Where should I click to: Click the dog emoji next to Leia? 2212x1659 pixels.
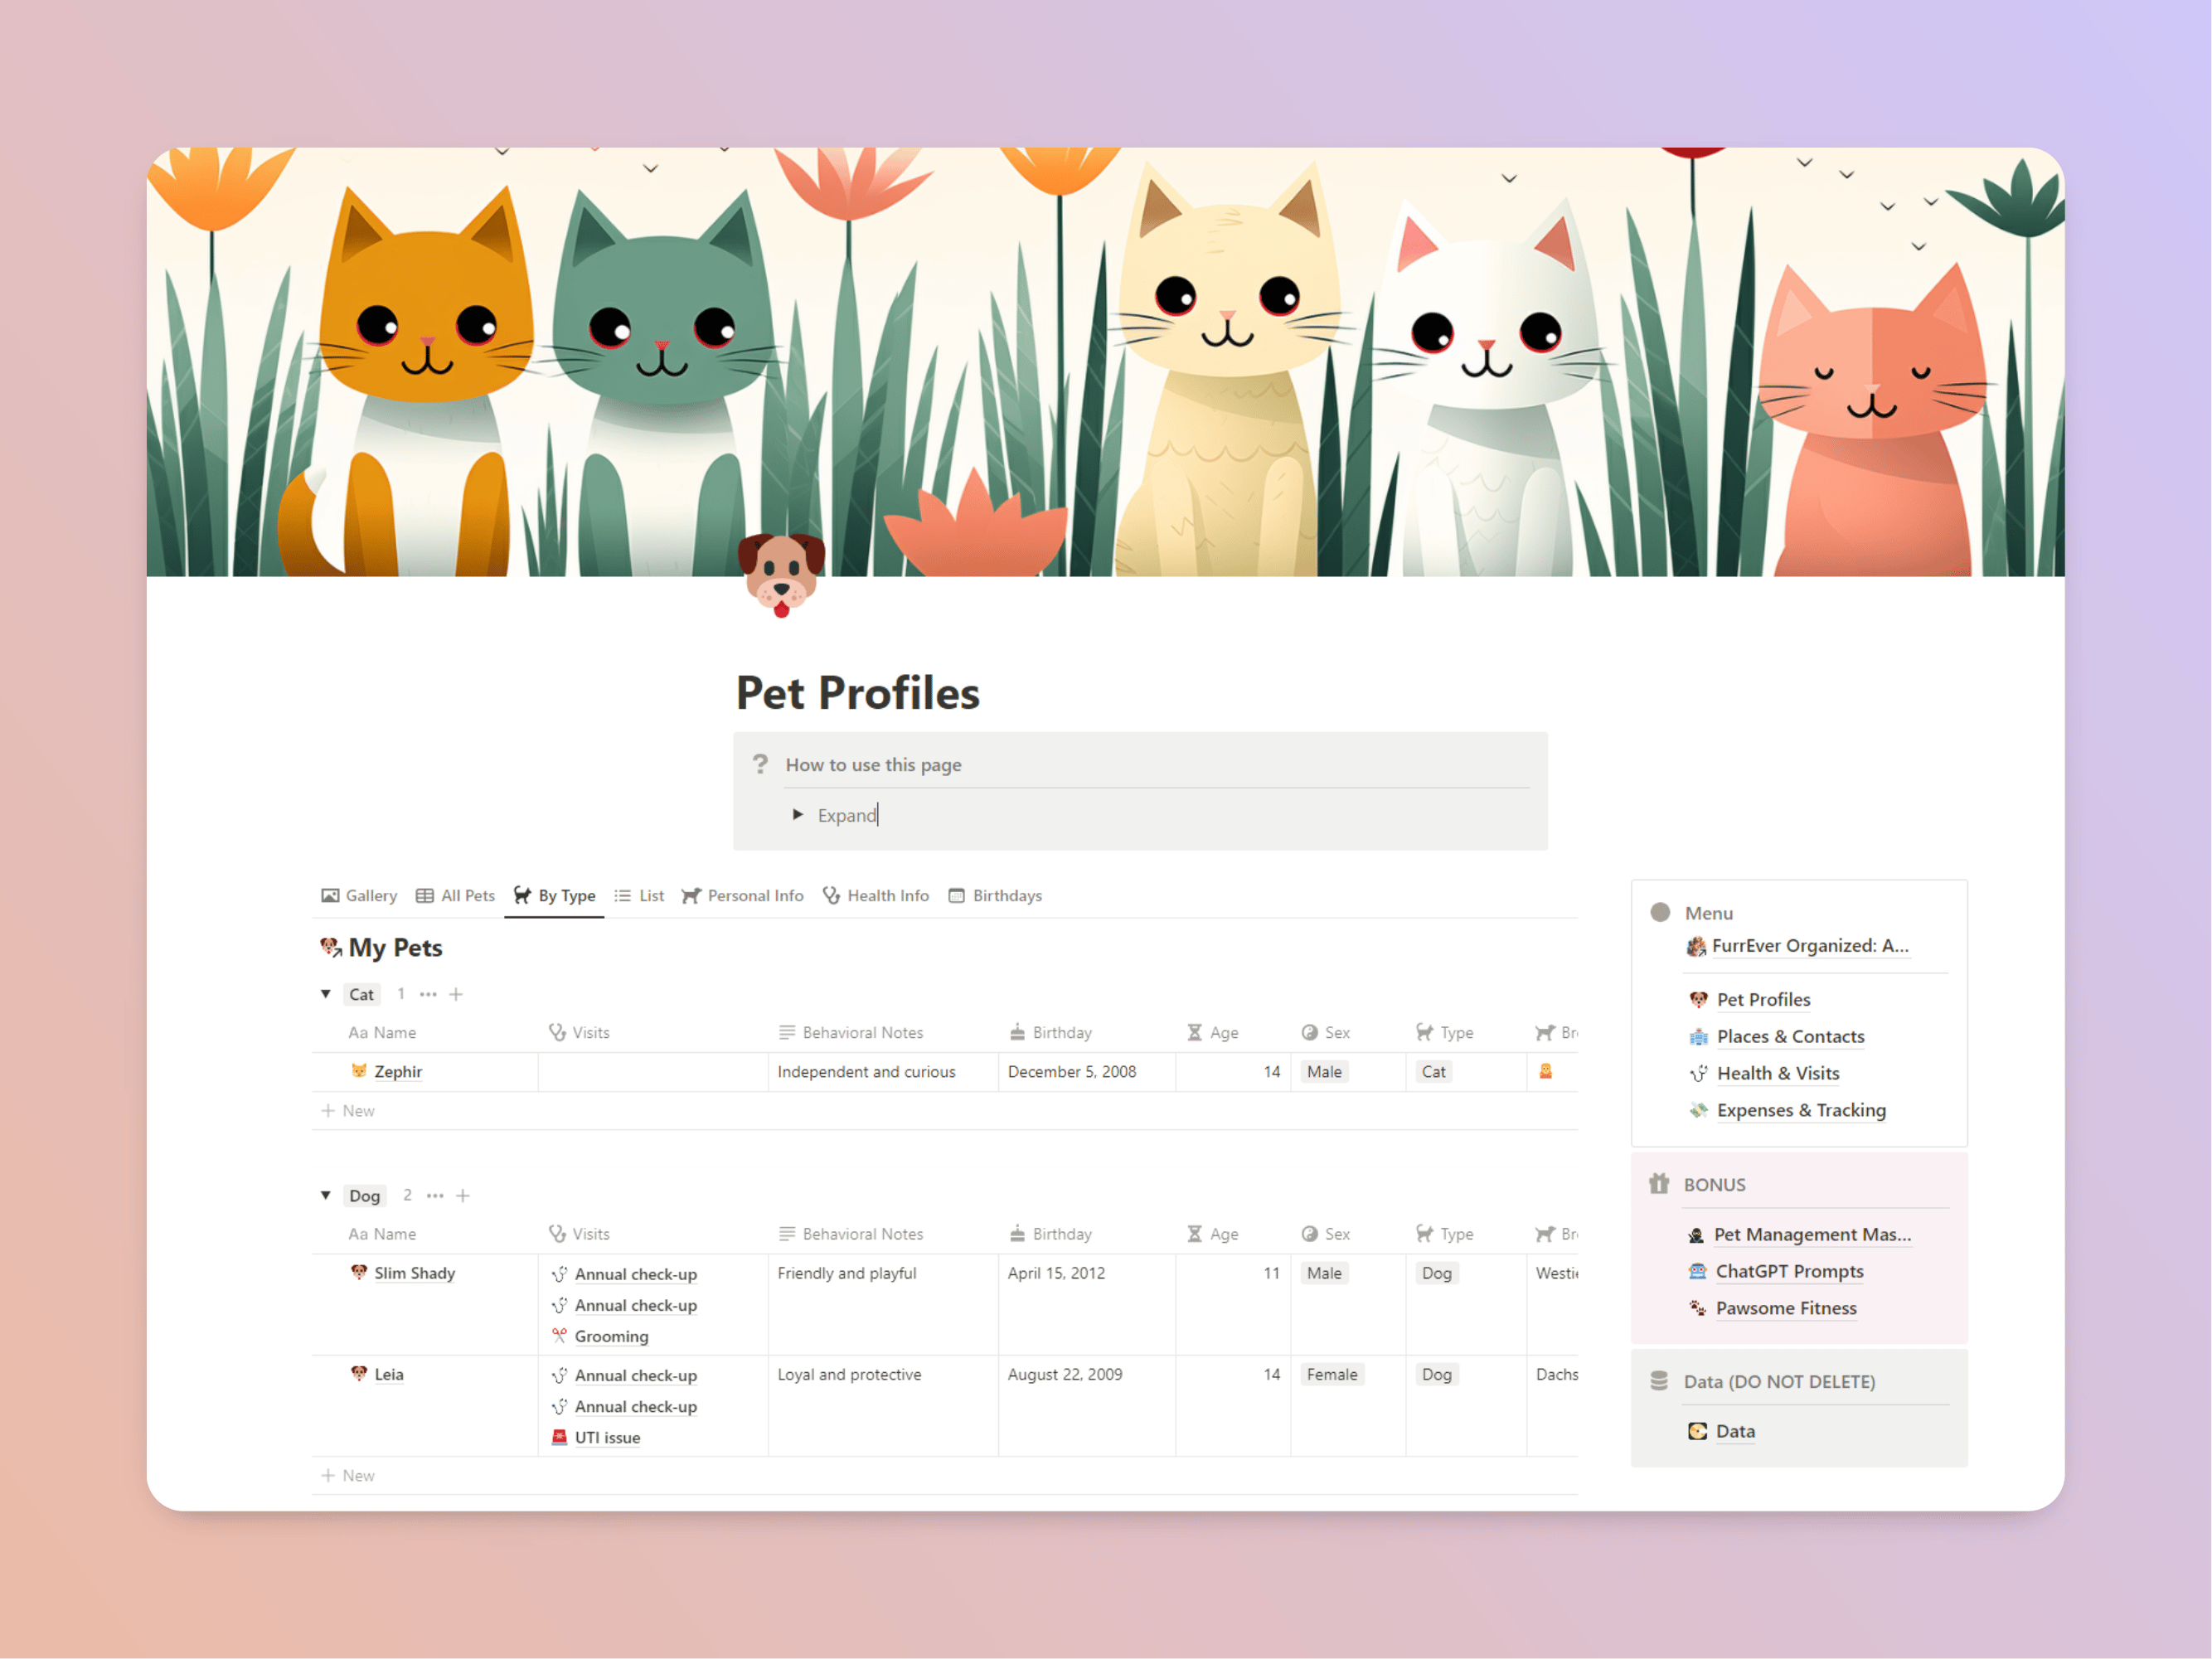(x=359, y=1374)
